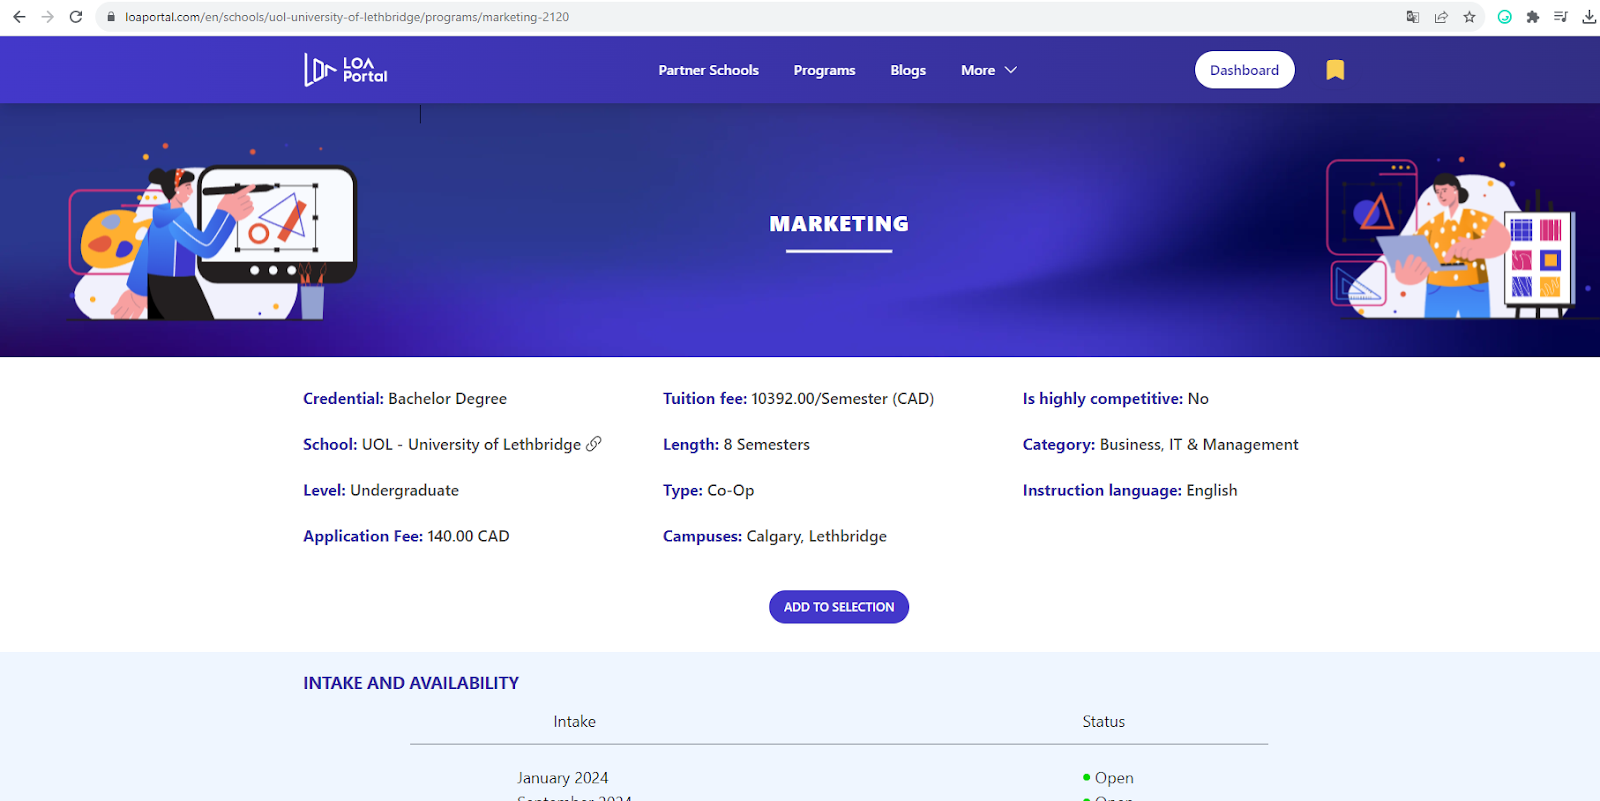The width and height of the screenshot is (1600, 801).
Task: Open browser downloads
Action: coord(1589,17)
